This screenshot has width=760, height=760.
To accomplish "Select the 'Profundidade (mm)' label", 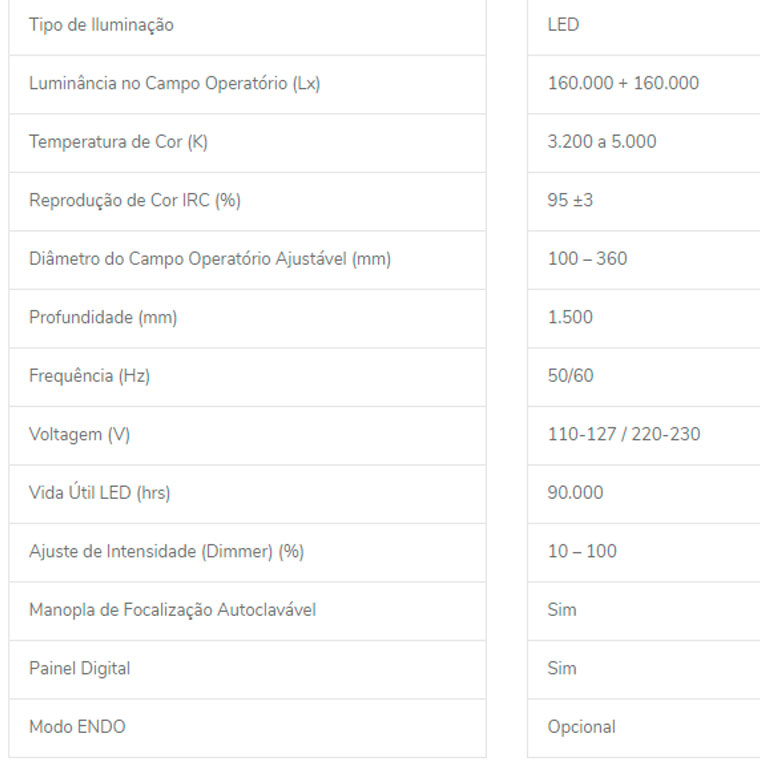I will coord(103,317).
